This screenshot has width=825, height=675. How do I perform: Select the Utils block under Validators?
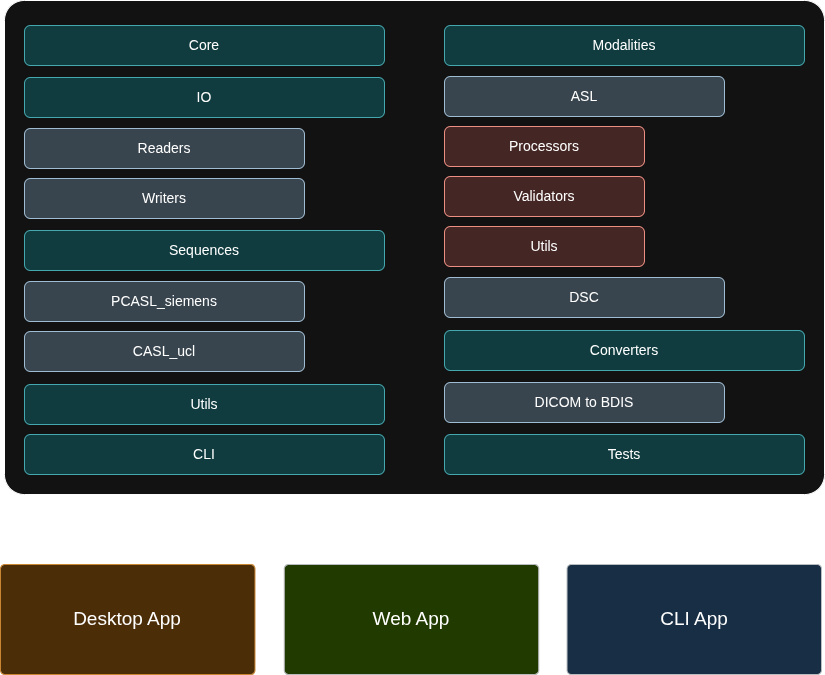click(x=544, y=246)
